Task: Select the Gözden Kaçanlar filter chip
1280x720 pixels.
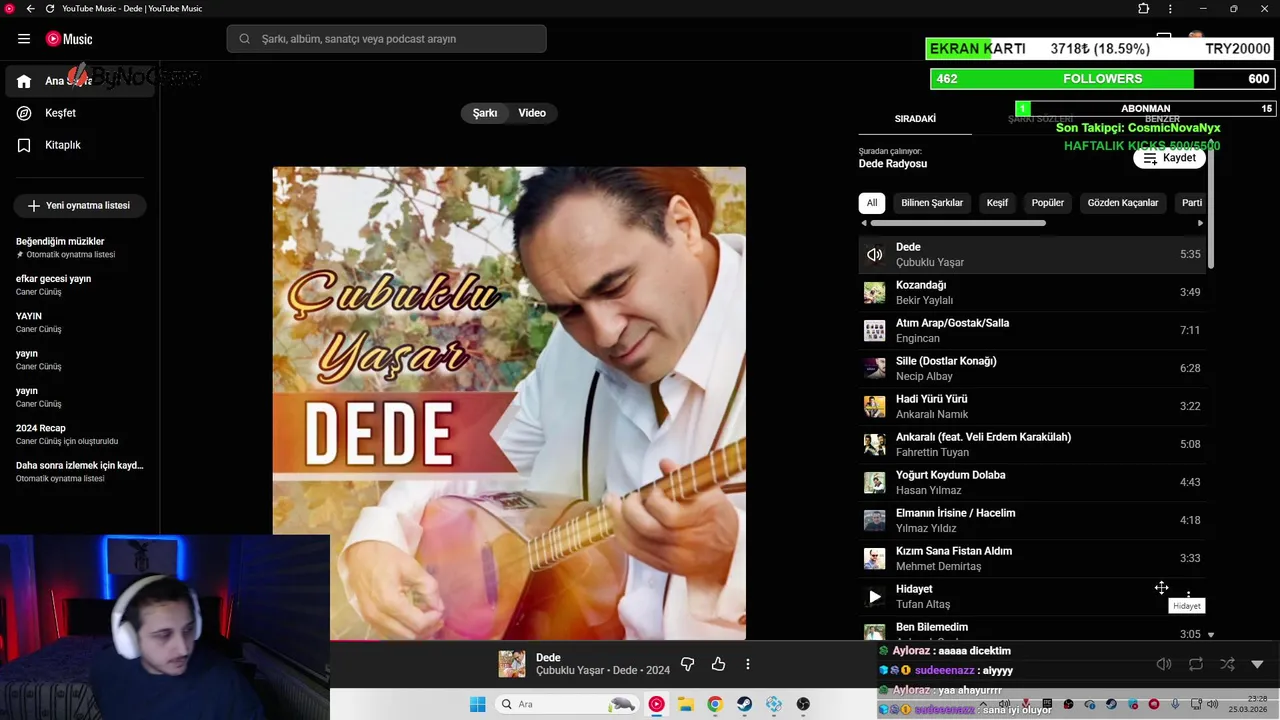Action: (1123, 203)
